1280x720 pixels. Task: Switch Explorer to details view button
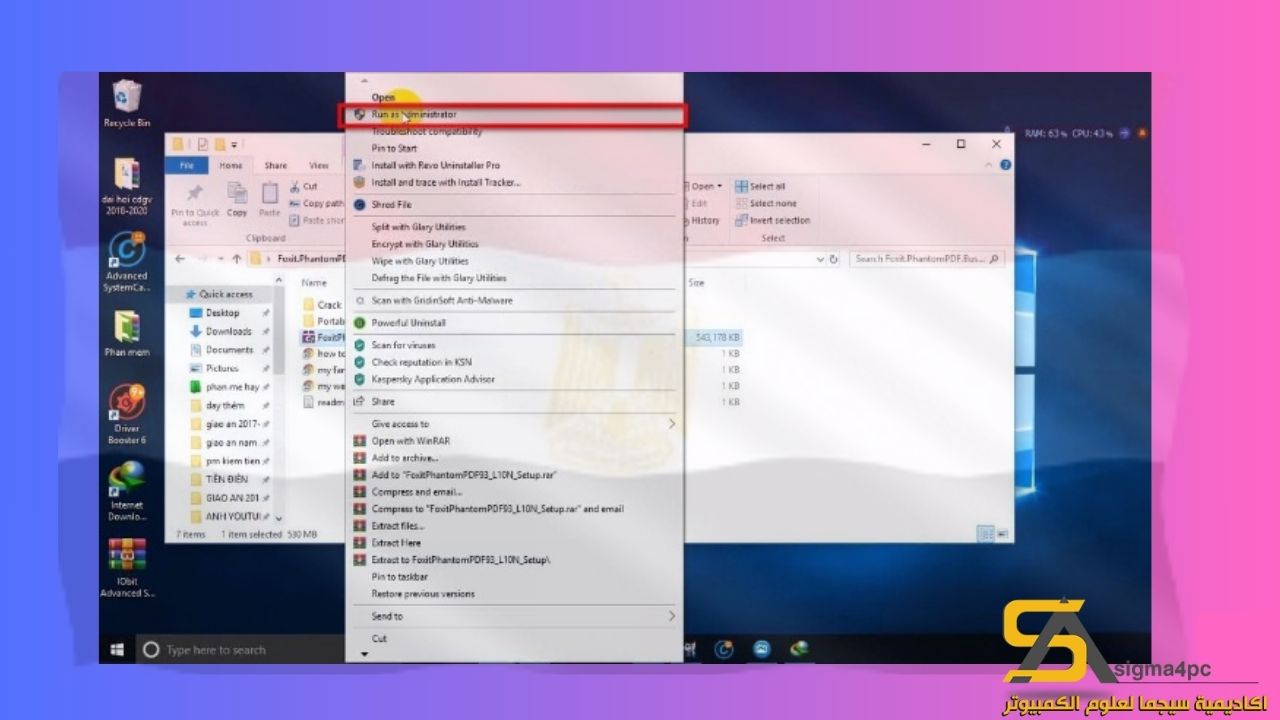tap(987, 534)
